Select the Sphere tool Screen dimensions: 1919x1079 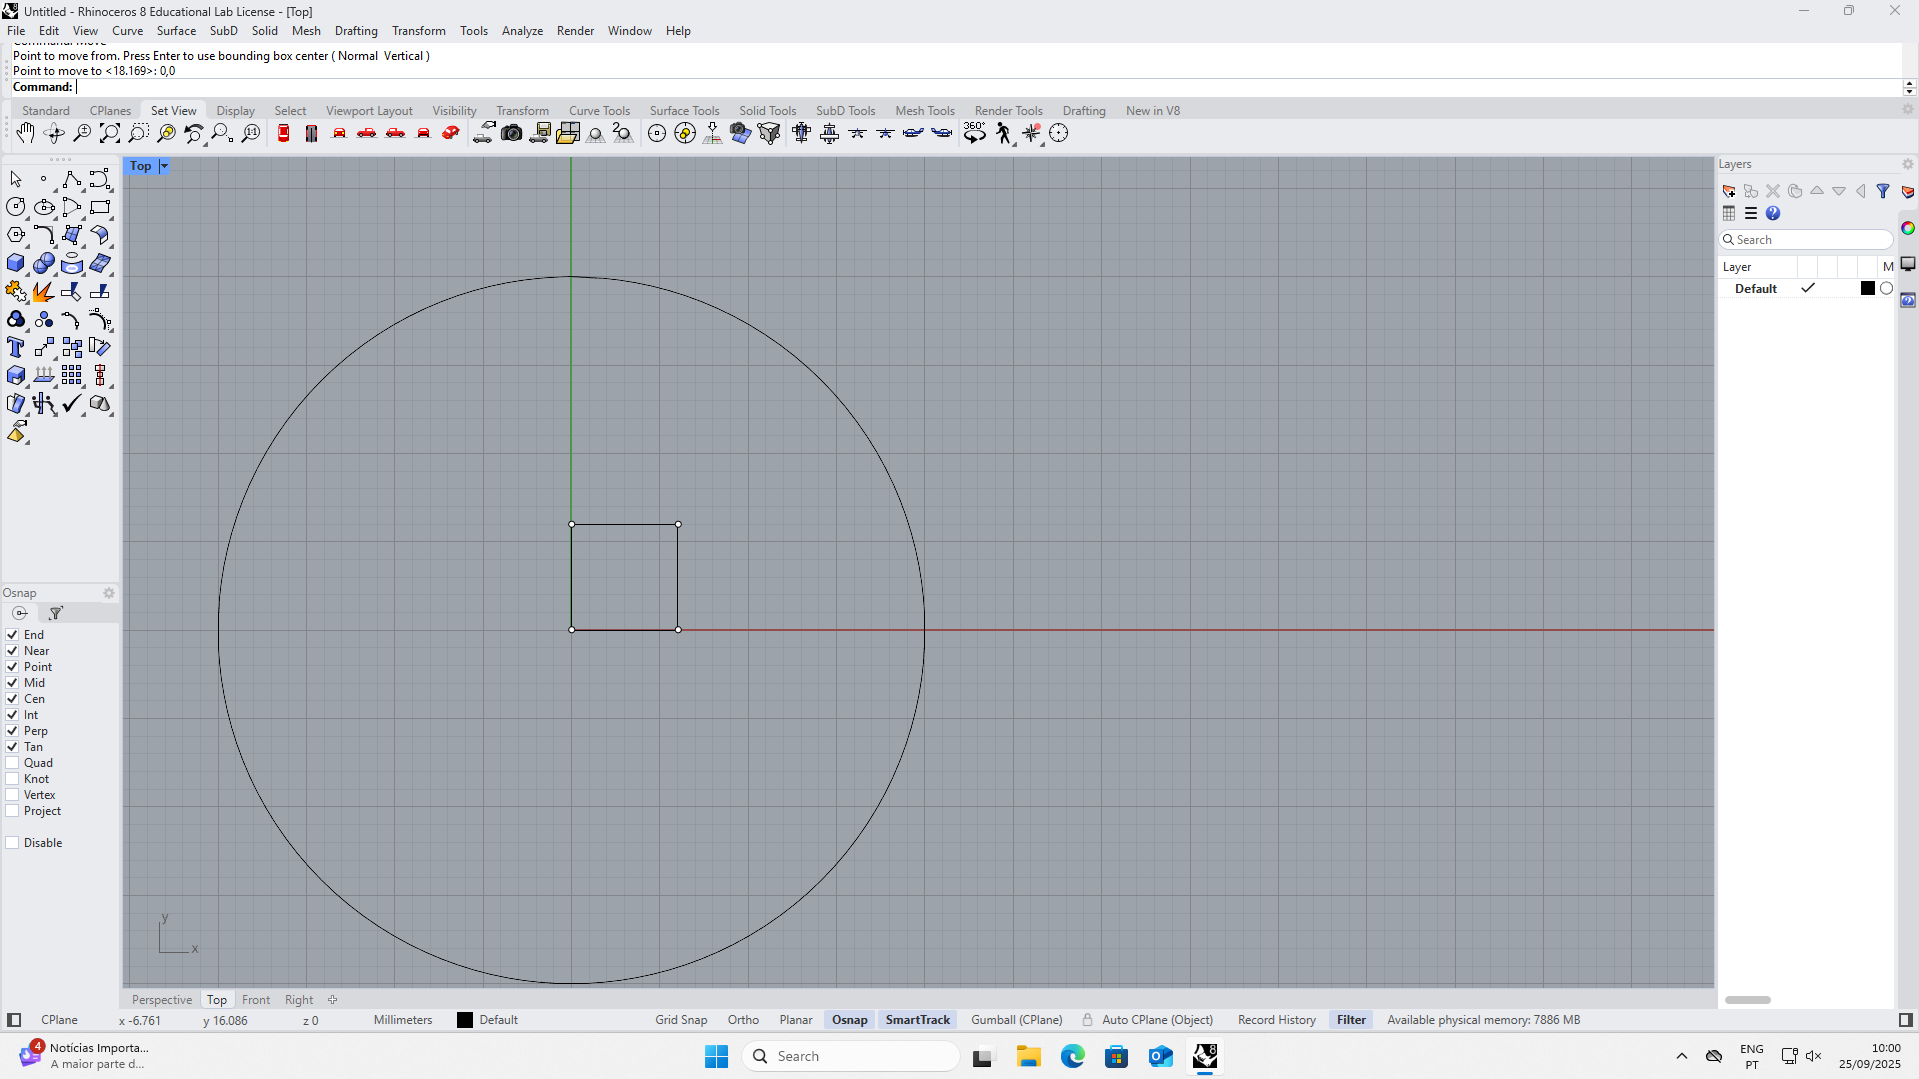[x=44, y=263]
